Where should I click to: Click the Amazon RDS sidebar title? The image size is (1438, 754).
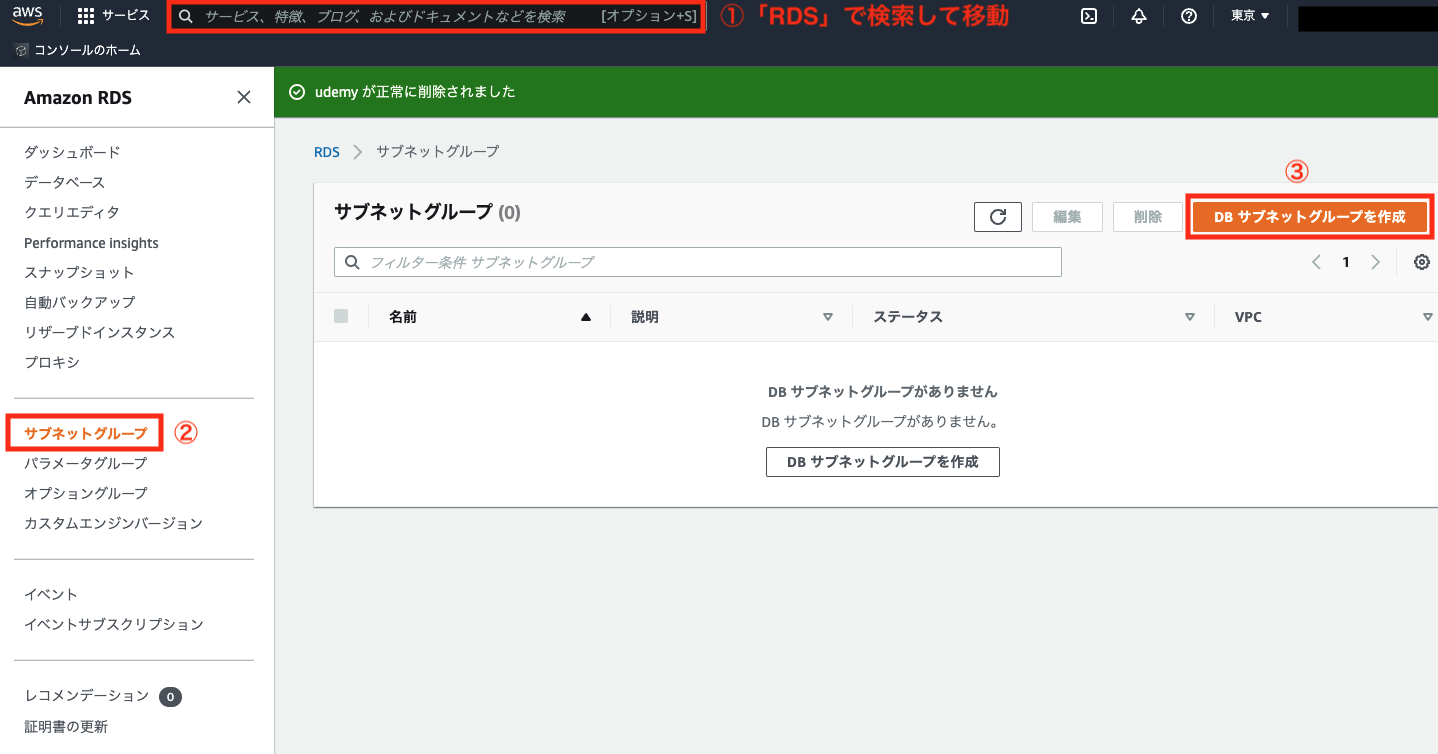click(x=78, y=98)
